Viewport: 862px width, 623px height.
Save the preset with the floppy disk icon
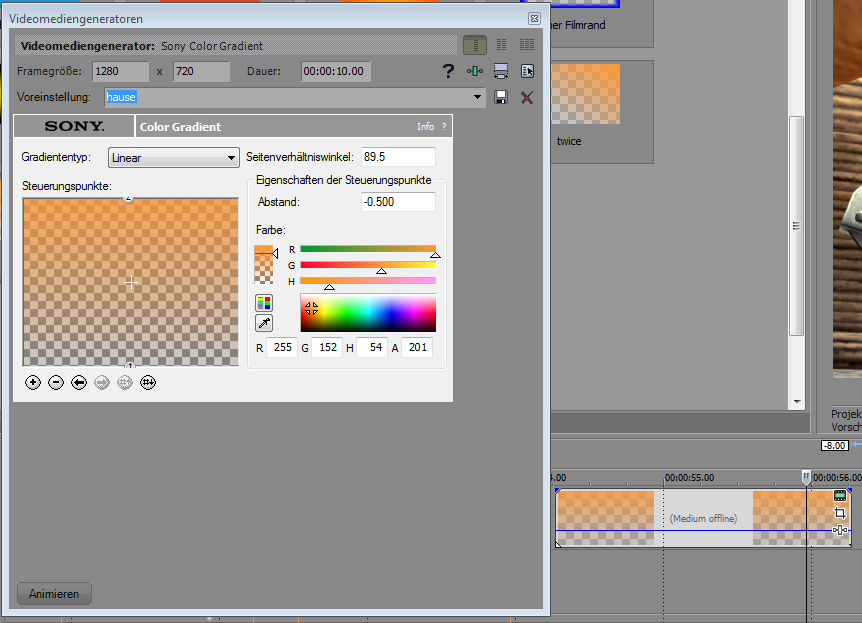(501, 97)
